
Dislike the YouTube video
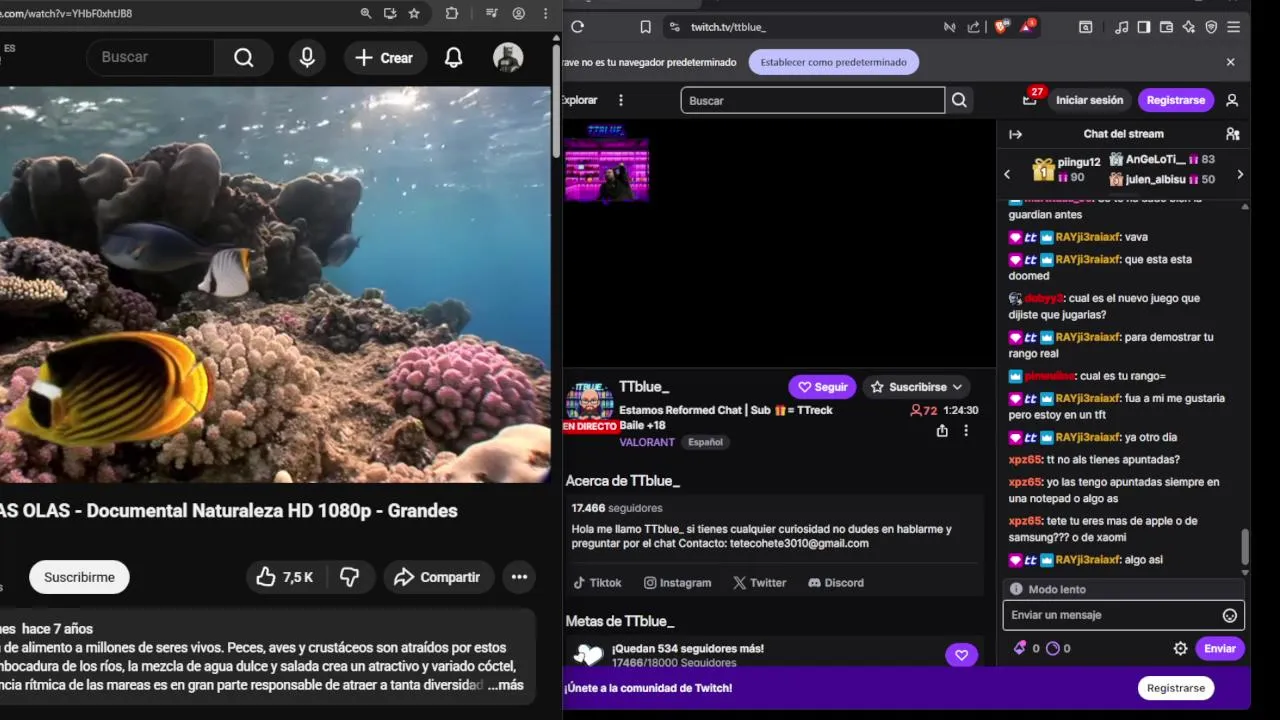coord(349,577)
